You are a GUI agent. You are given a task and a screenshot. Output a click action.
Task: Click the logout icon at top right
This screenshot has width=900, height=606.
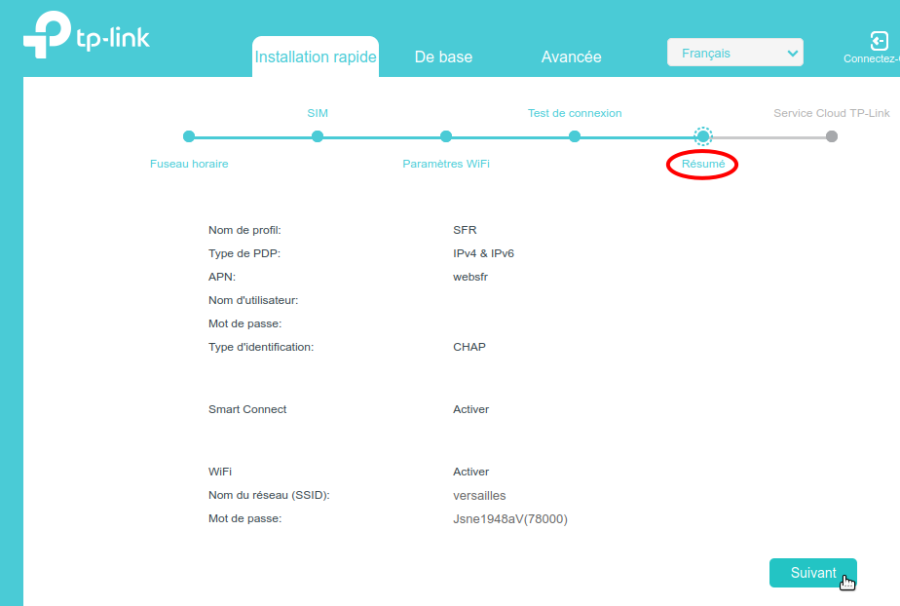click(879, 41)
